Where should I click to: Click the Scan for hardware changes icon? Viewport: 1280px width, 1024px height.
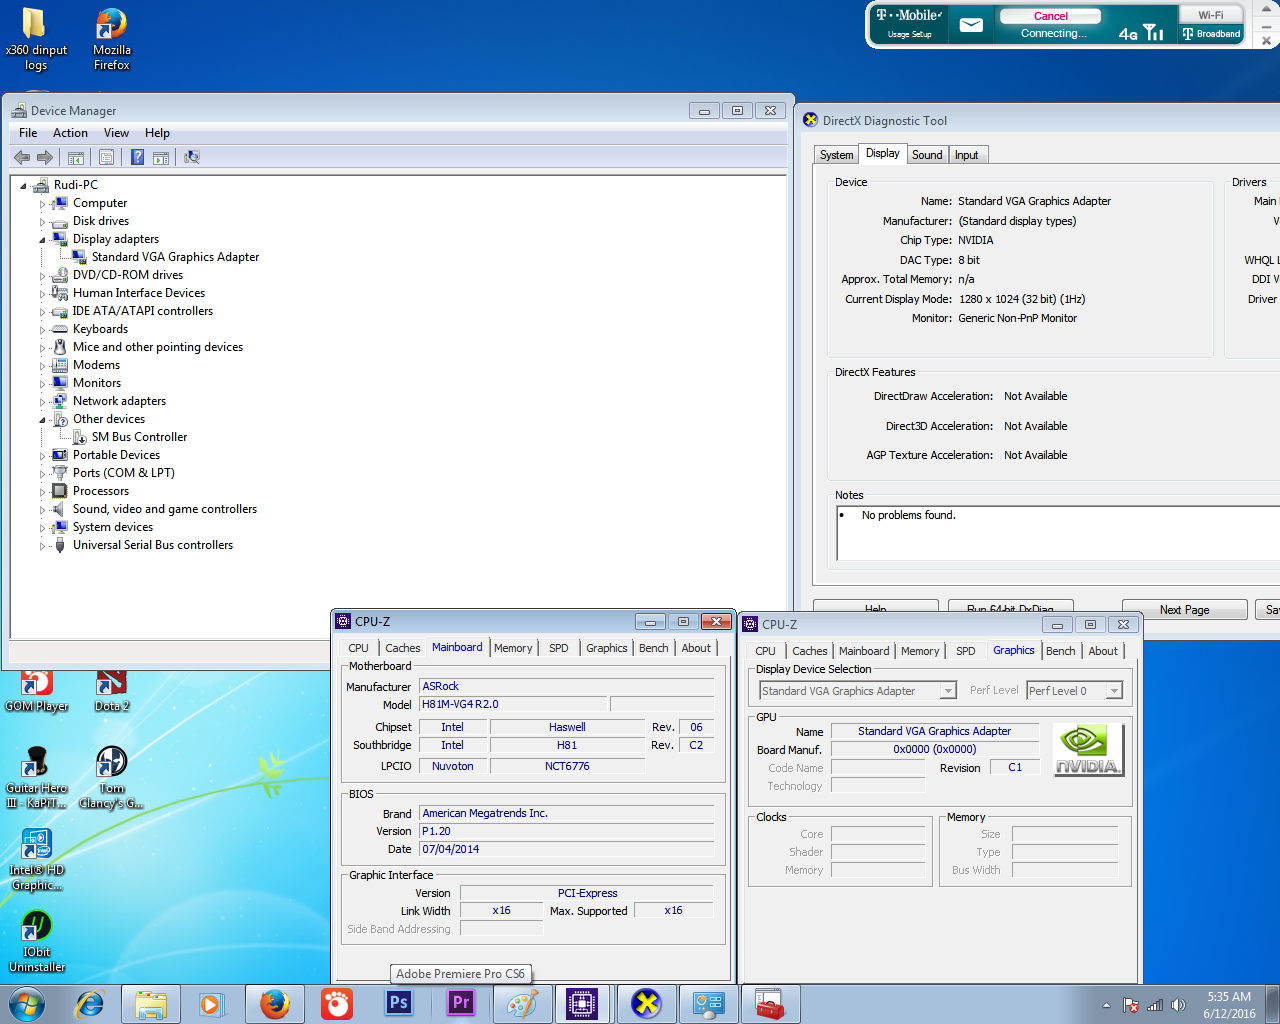[192, 157]
